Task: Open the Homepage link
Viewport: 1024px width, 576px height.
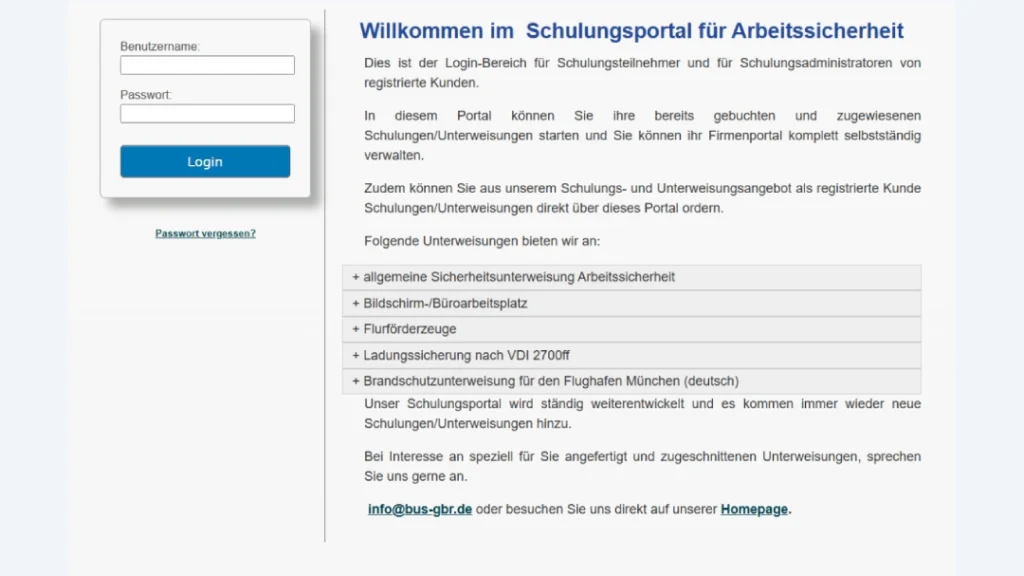Action: tap(754, 509)
